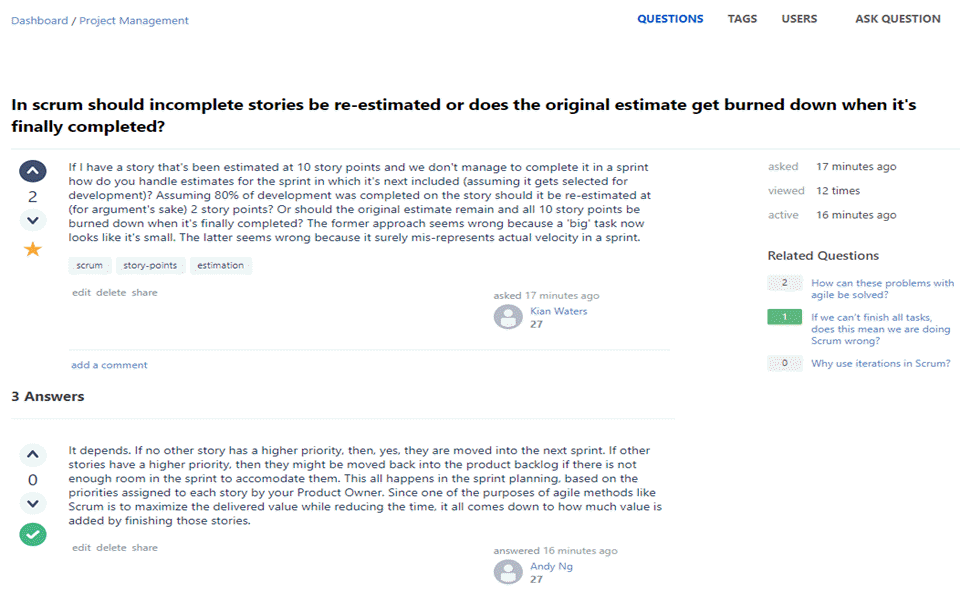Downvote the scrum question
The width and height of the screenshot is (960, 600).
click(33, 220)
